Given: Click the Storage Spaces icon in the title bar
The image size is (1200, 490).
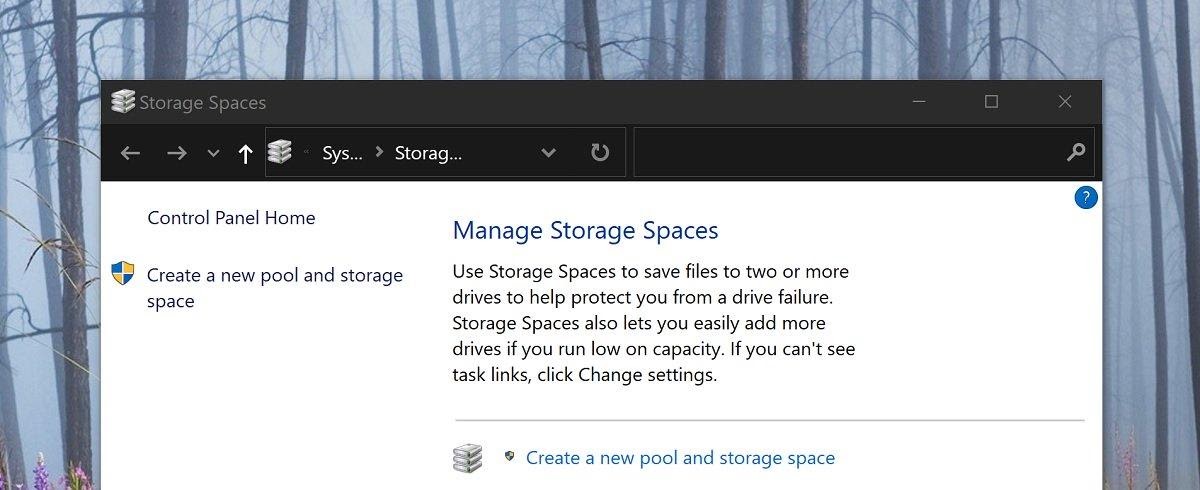Looking at the screenshot, I should click(x=123, y=102).
